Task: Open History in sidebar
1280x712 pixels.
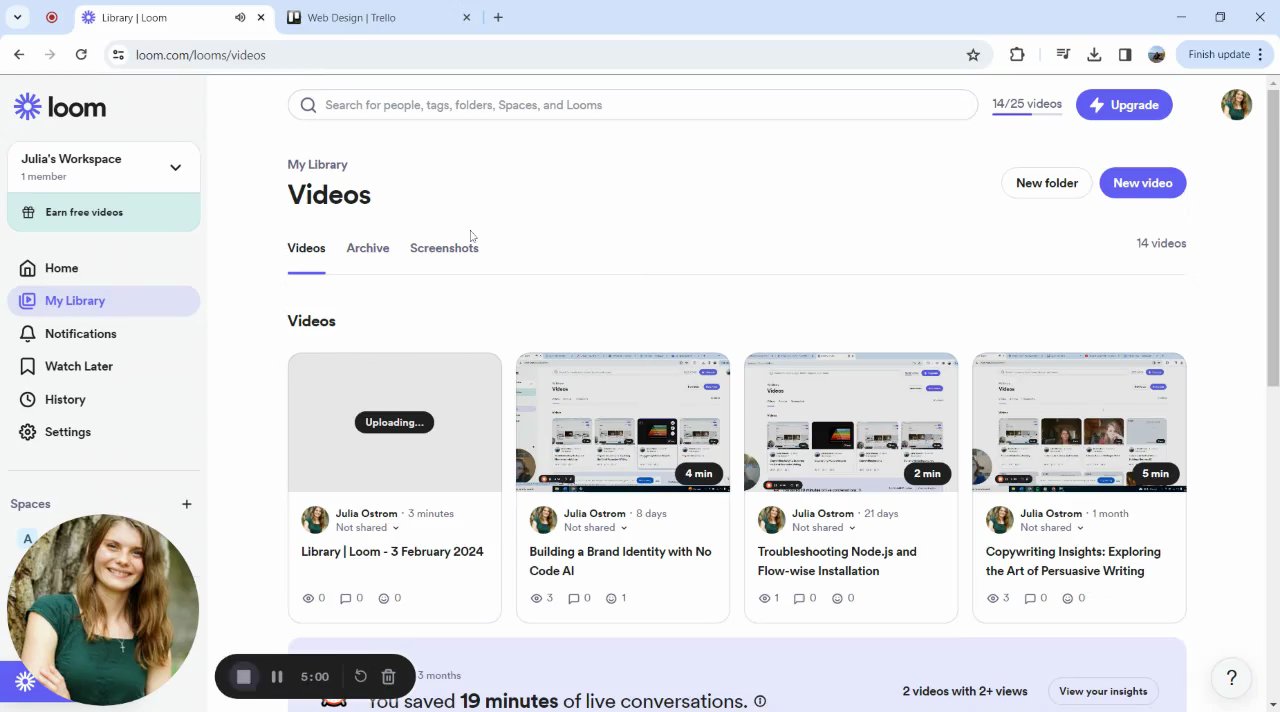Action: (x=65, y=399)
